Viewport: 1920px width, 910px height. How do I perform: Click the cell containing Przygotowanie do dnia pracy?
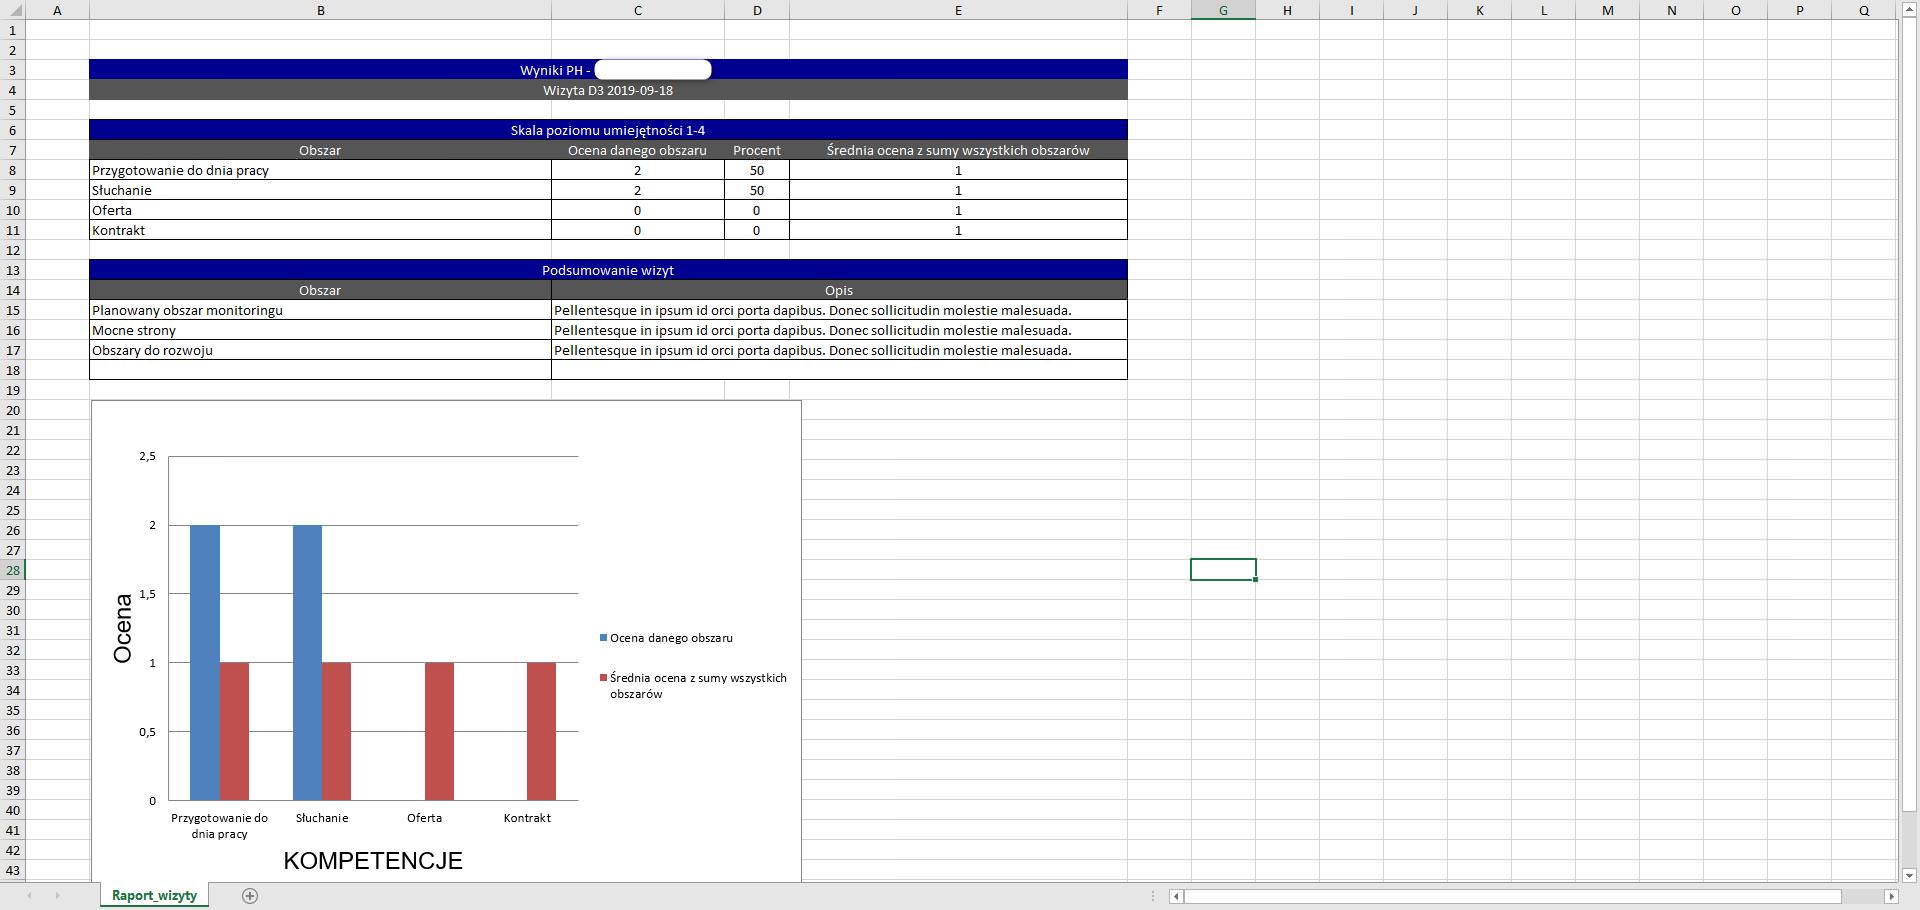tap(320, 170)
